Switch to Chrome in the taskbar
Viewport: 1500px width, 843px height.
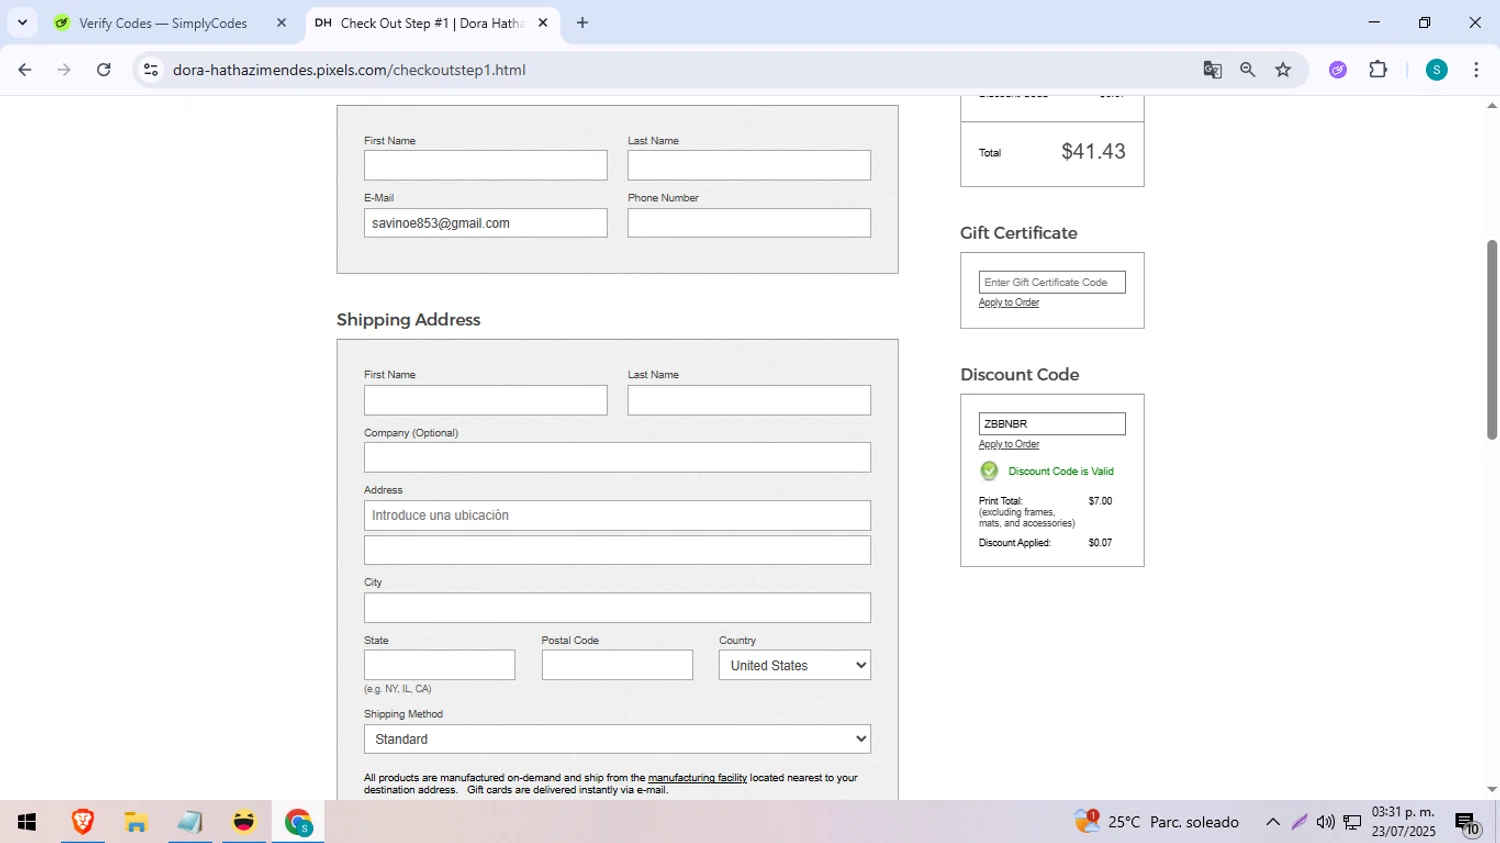298,822
